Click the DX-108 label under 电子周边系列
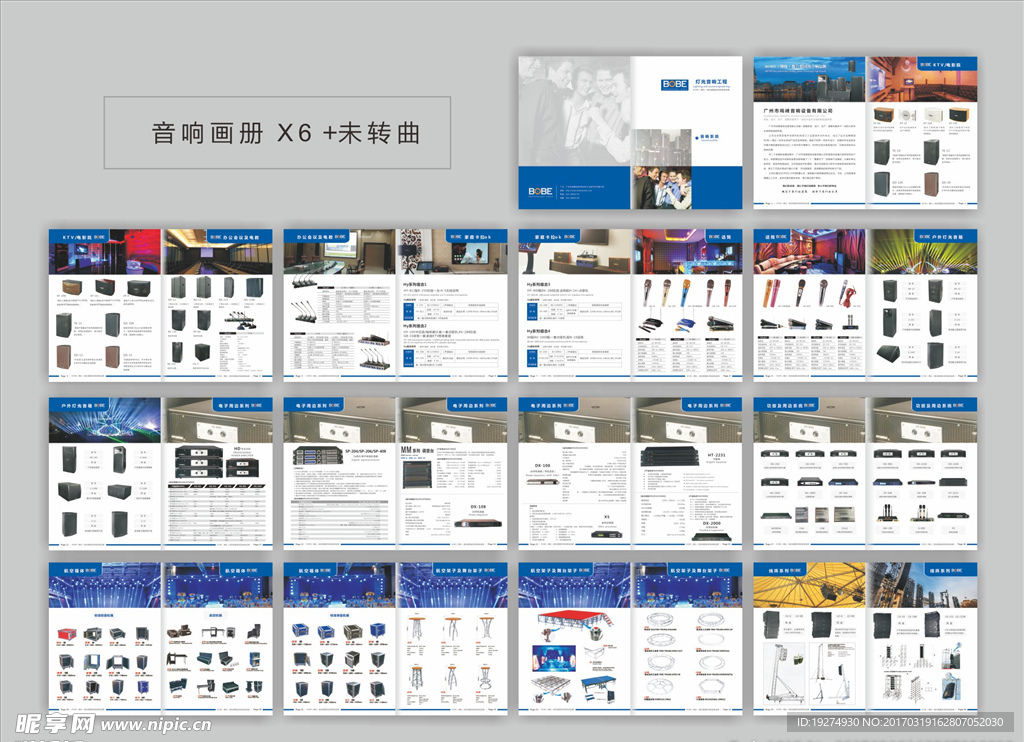 (x=542, y=464)
